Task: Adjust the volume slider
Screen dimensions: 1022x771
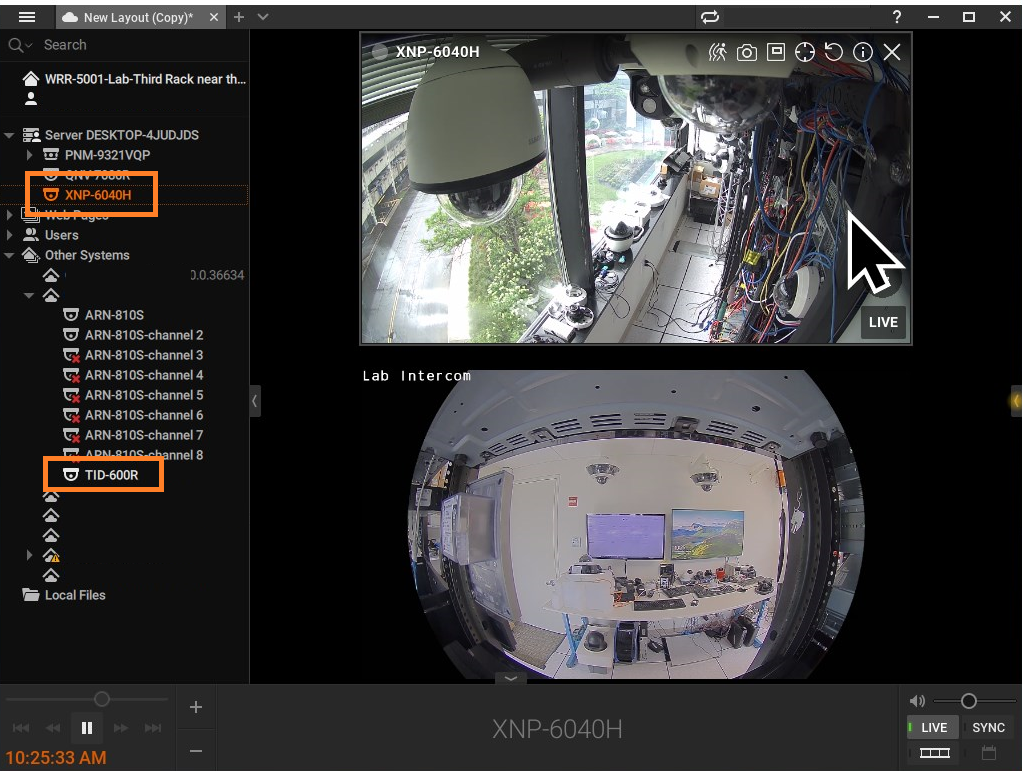Action: point(969,701)
